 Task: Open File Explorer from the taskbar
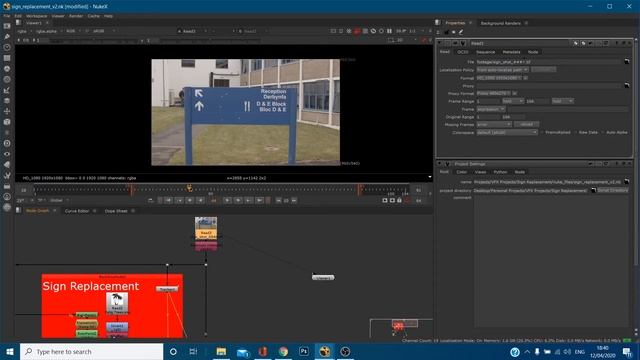(221, 351)
